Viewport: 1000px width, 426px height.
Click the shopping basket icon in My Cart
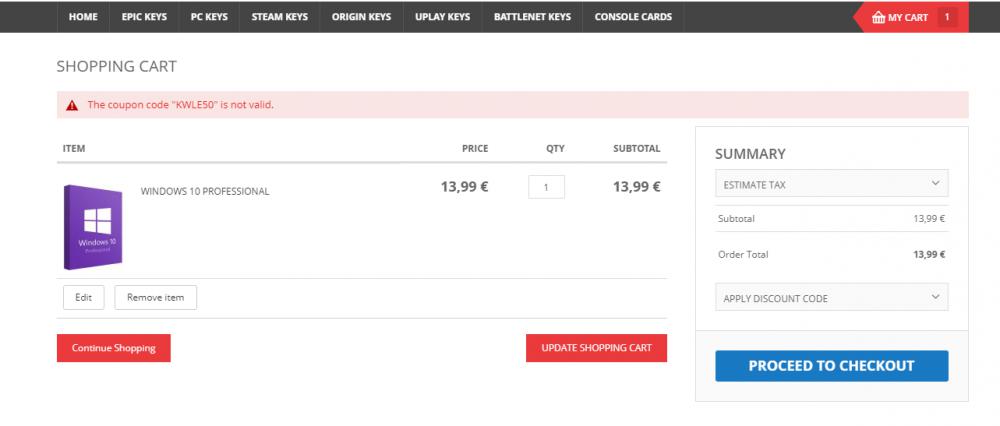point(878,17)
